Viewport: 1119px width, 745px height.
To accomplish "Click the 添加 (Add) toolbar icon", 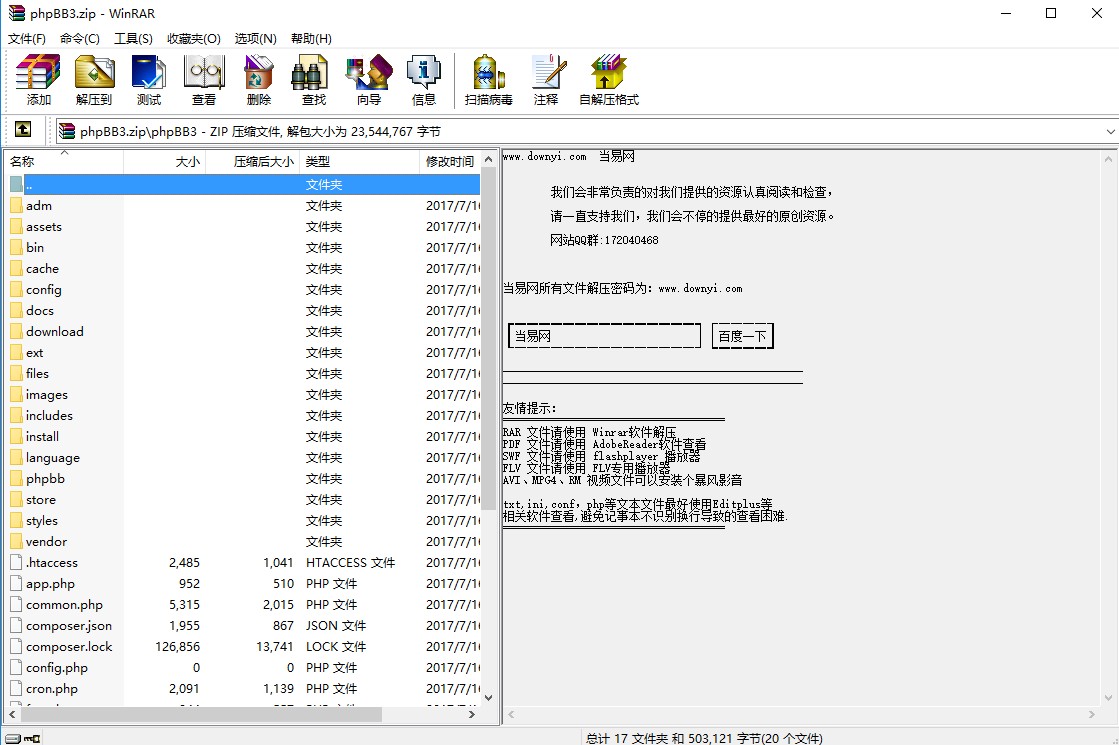I will 37,80.
